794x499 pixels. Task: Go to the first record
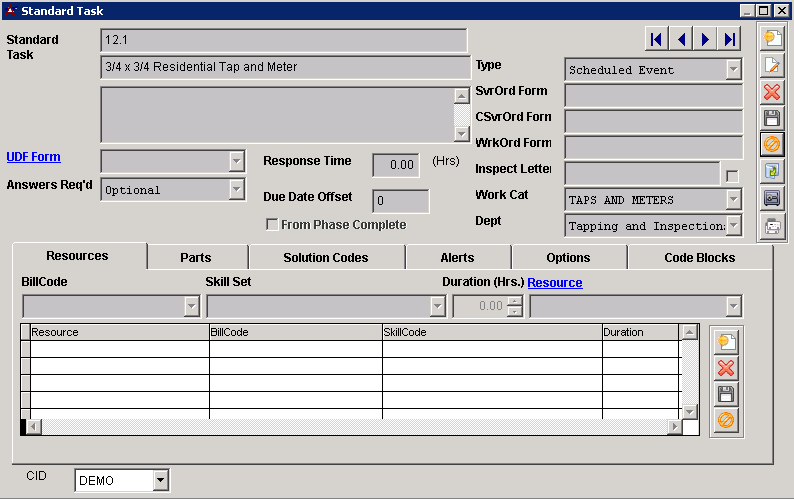pyautogui.click(x=656, y=39)
